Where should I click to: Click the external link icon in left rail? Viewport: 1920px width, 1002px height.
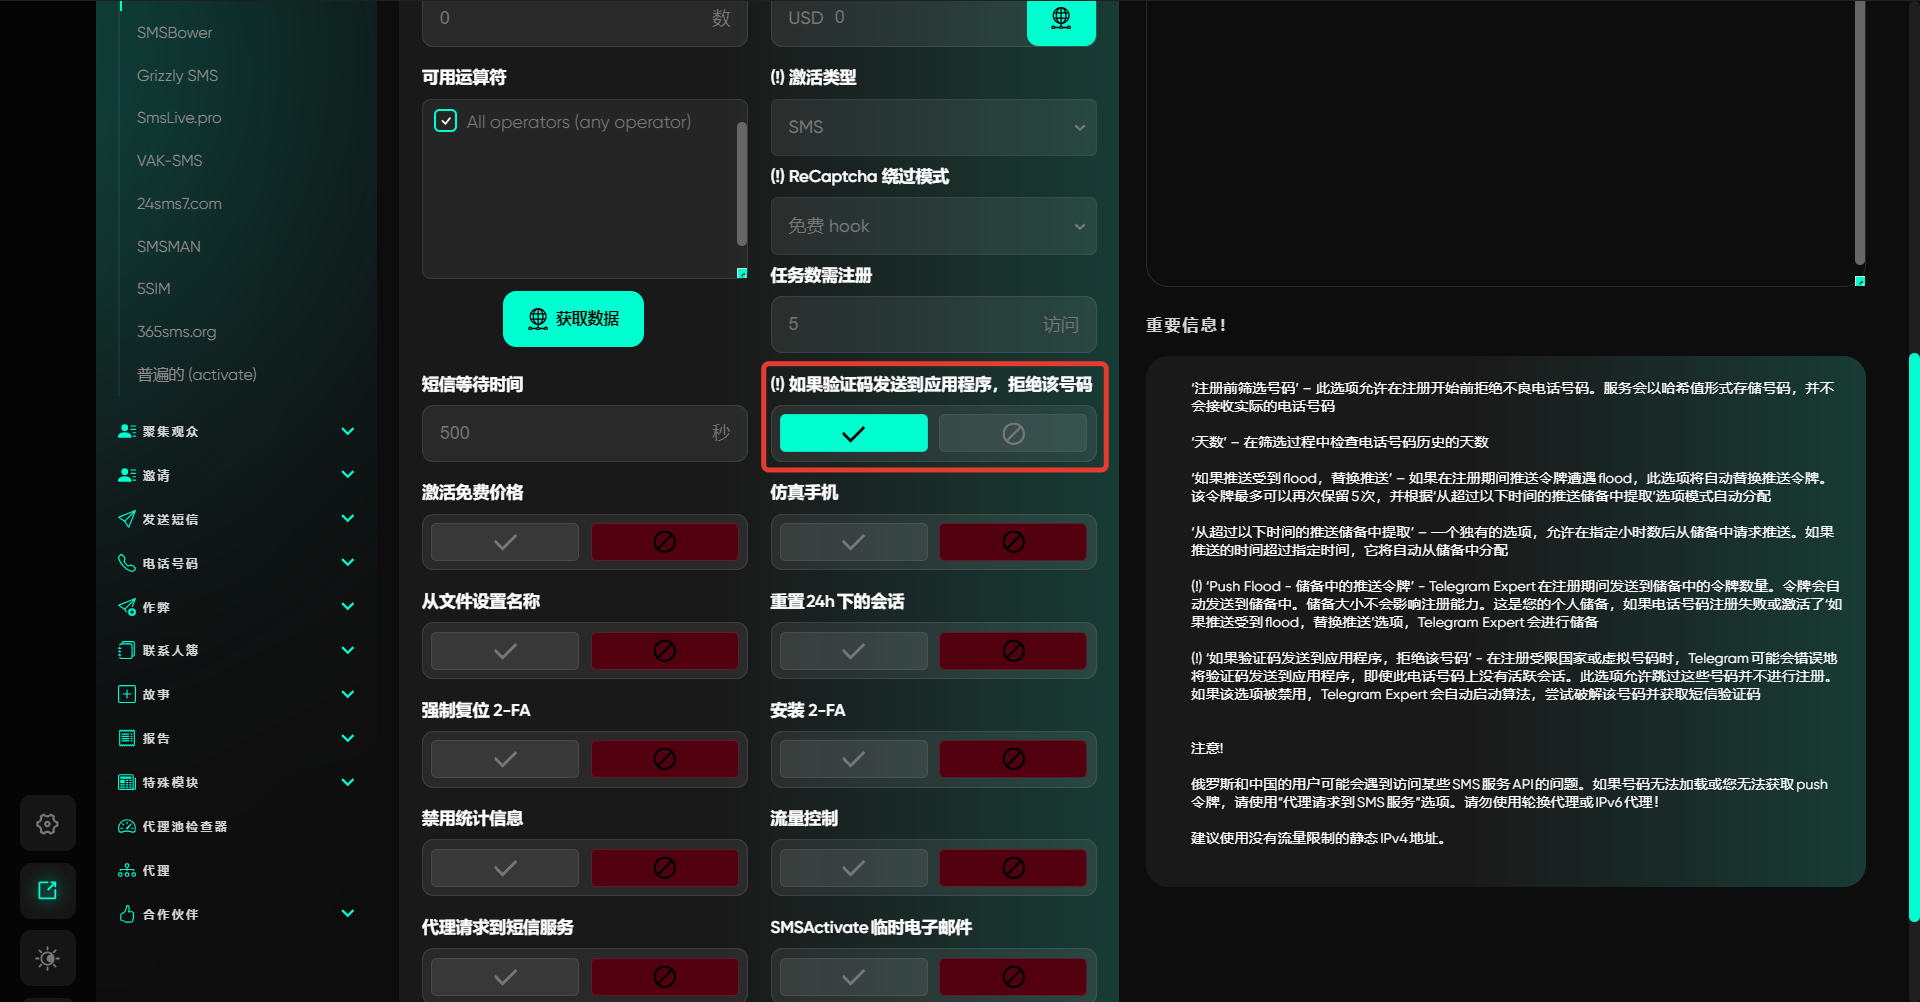coord(47,891)
